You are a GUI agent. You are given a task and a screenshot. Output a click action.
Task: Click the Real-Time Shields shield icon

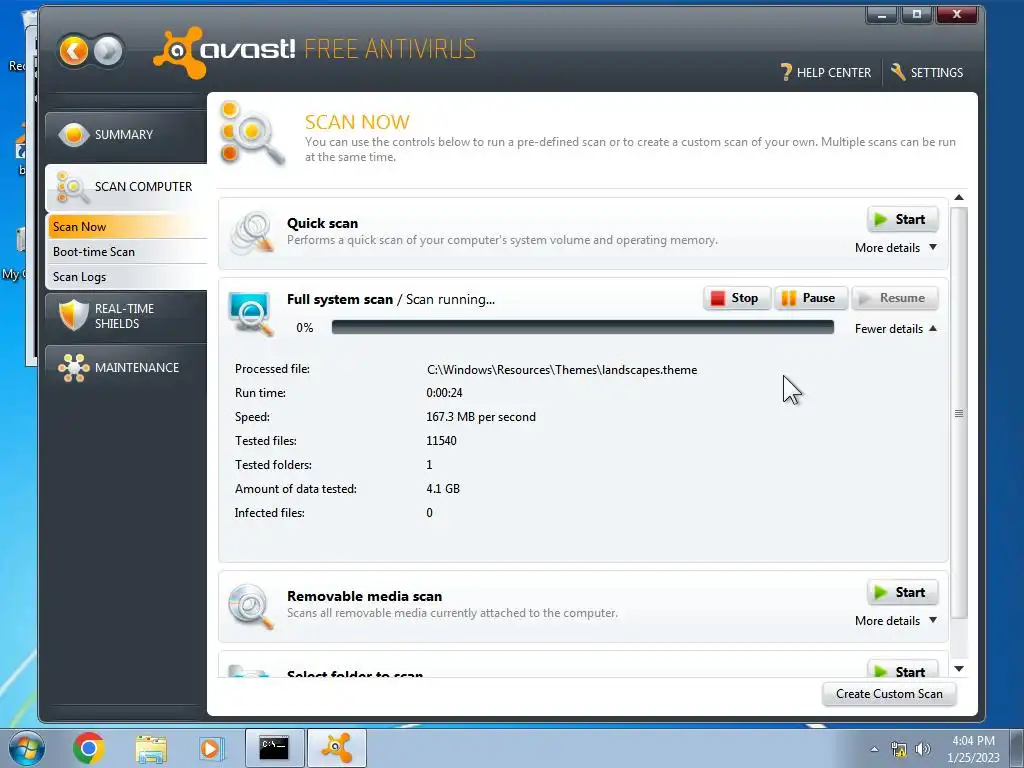tap(73, 315)
